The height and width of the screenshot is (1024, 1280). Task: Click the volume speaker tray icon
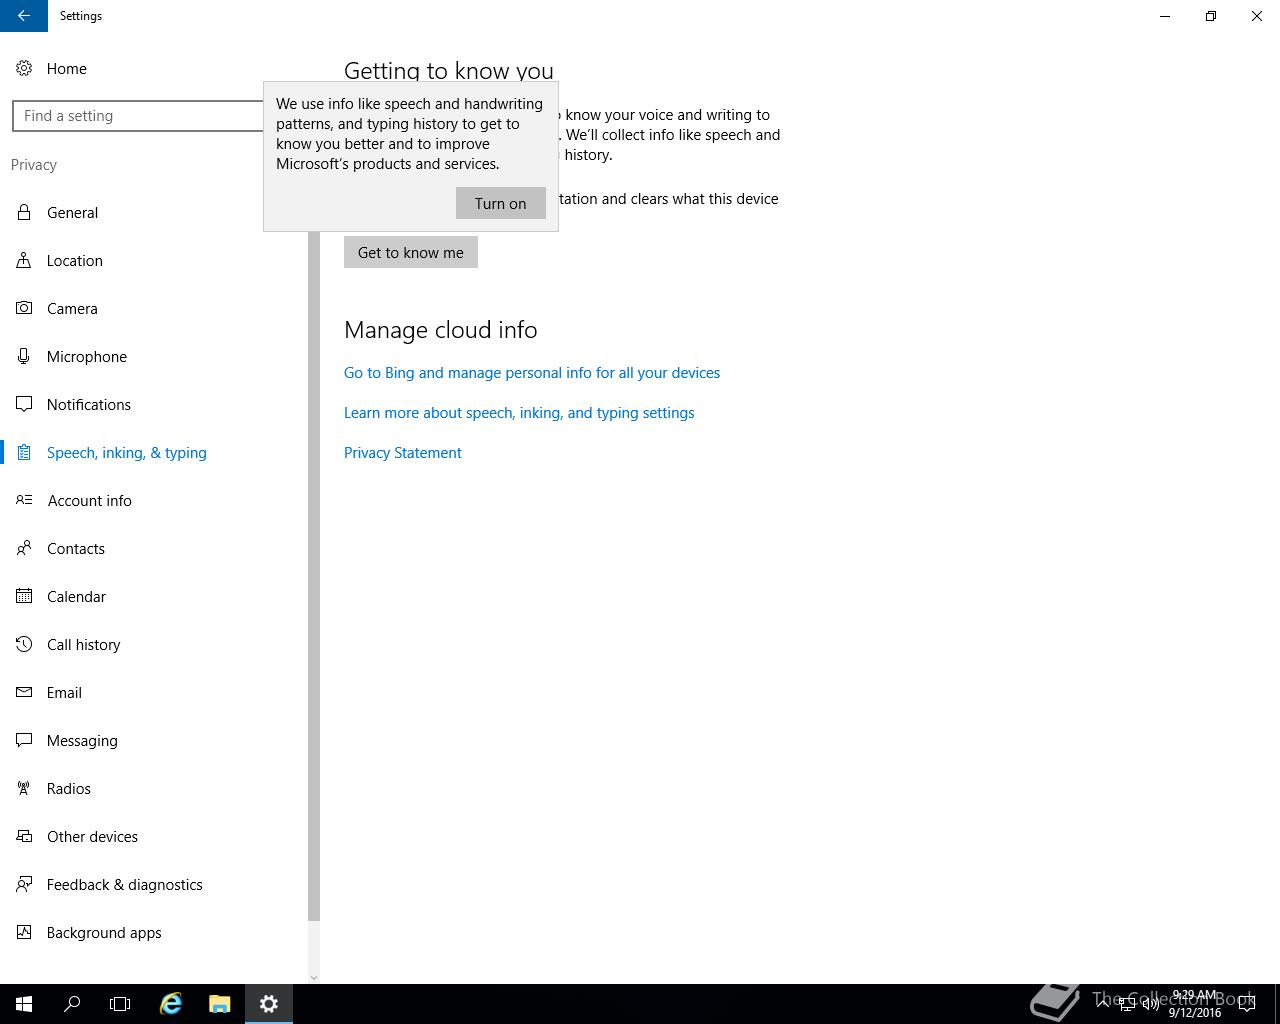tap(1151, 1004)
